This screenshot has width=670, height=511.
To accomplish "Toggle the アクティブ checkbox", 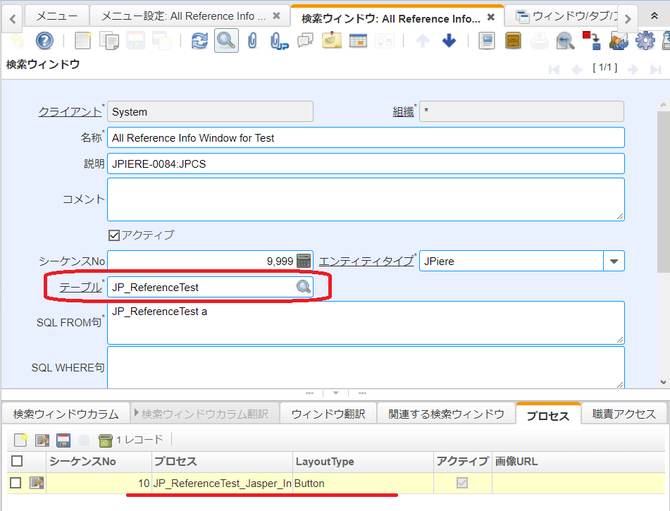I will point(114,235).
